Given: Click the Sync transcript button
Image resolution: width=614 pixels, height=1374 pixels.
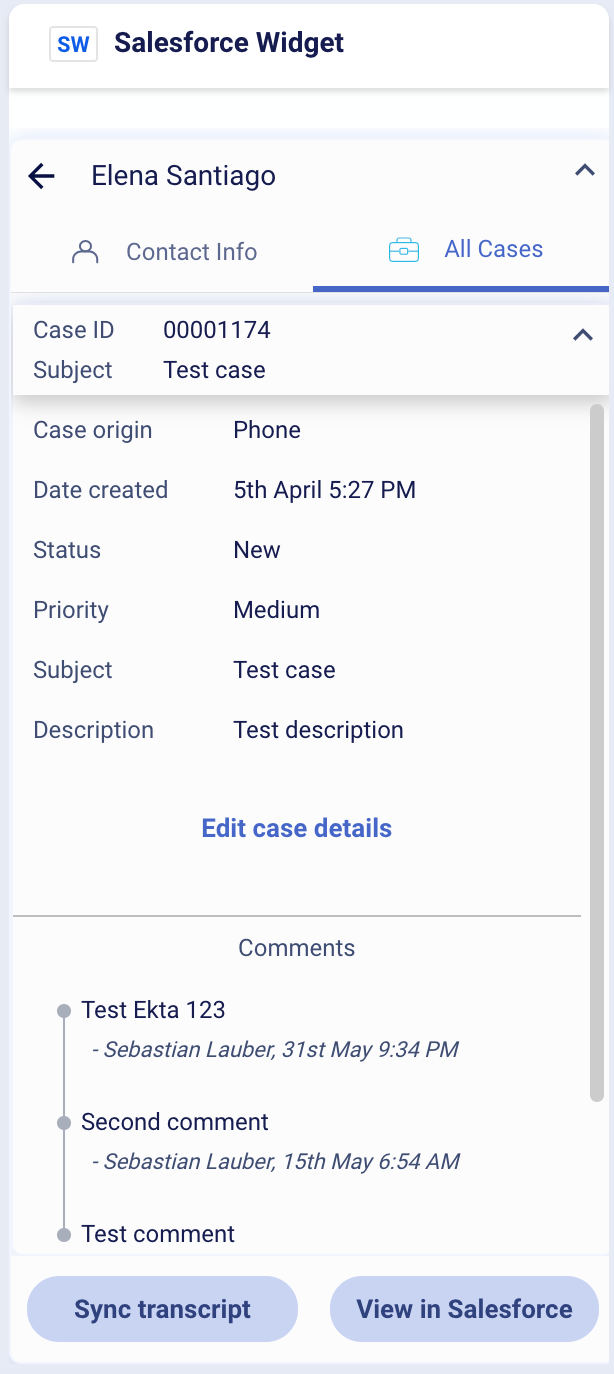Looking at the screenshot, I should (x=163, y=1309).
